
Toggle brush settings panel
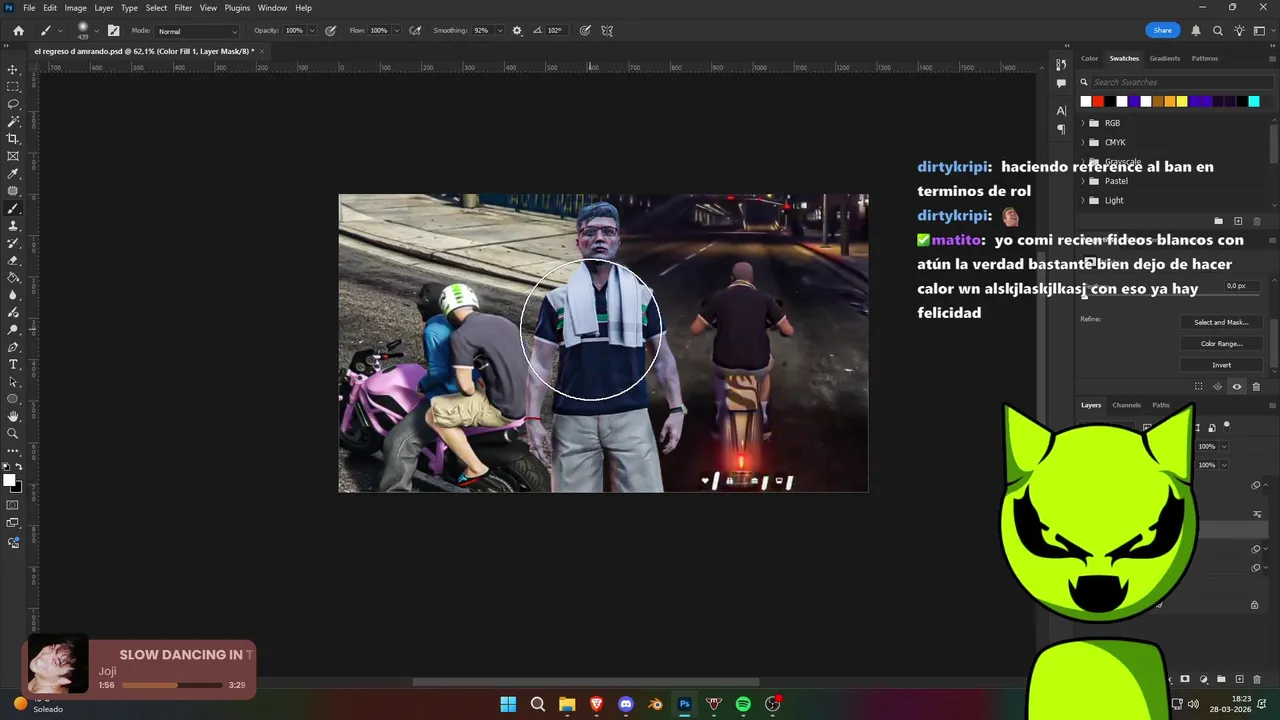113,31
